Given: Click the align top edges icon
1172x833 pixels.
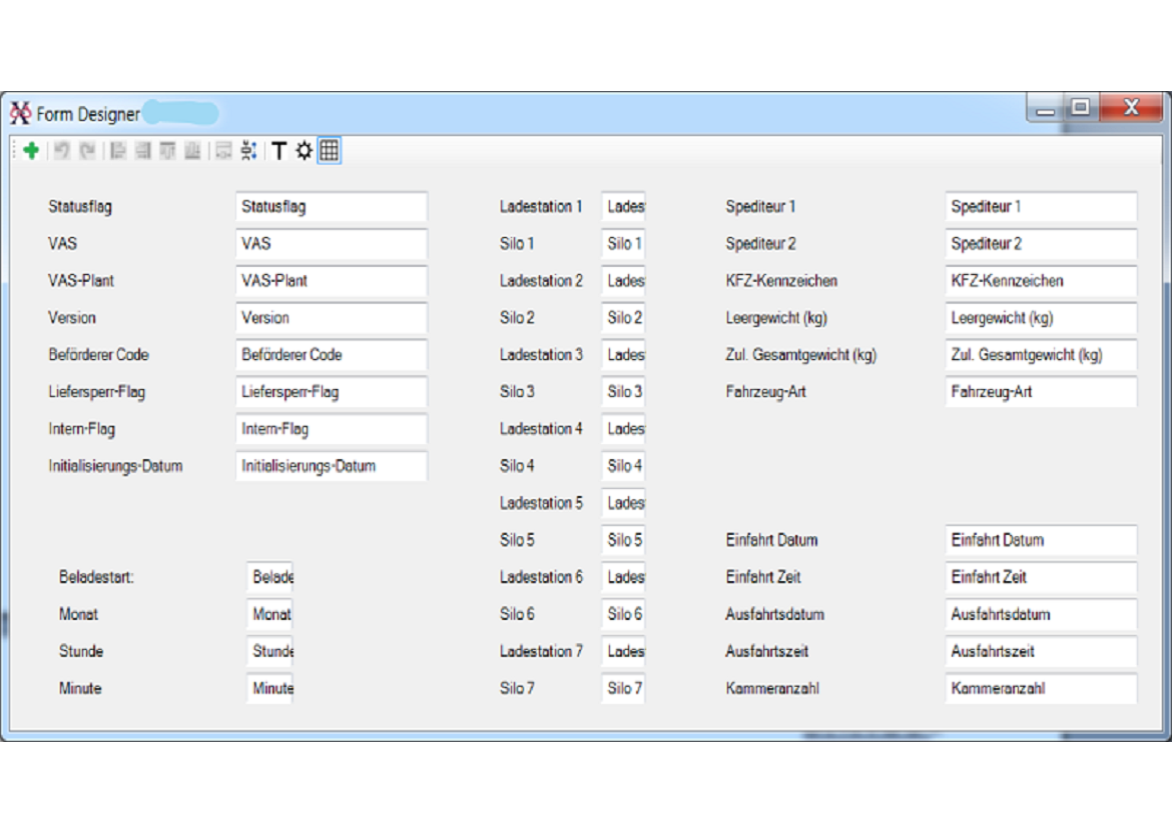Looking at the screenshot, I should coord(167,151).
